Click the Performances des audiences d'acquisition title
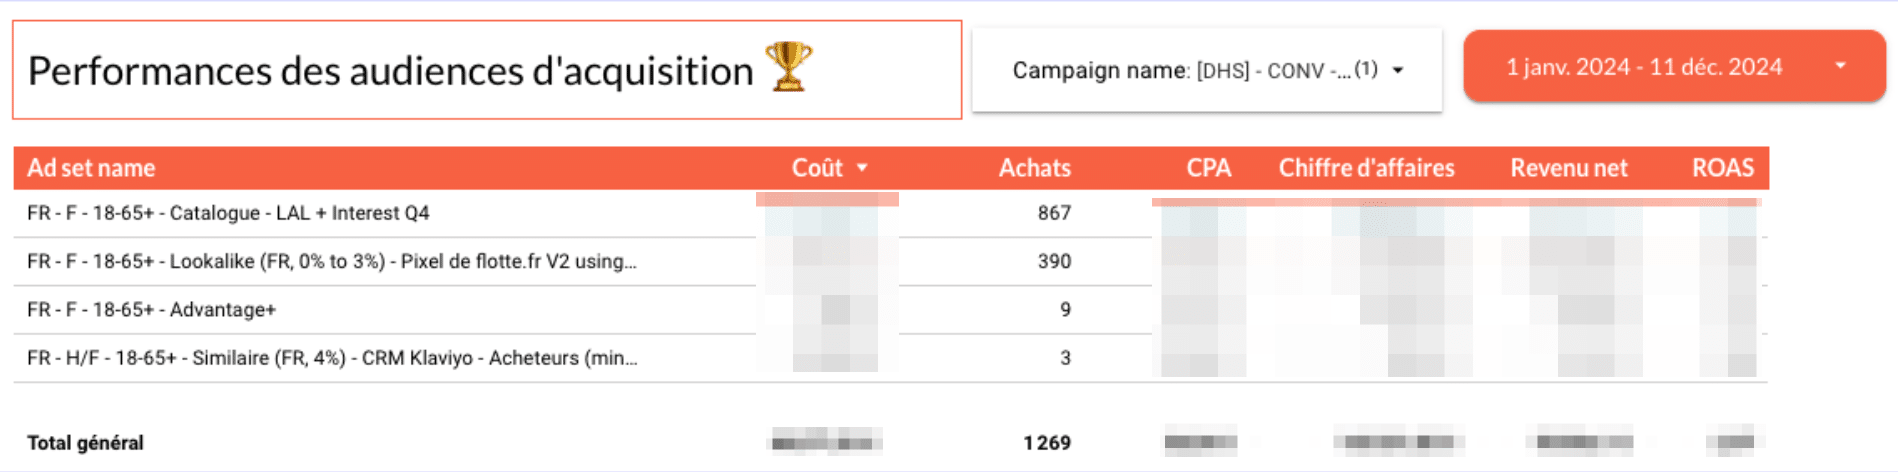This screenshot has width=1898, height=472. [x=390, y=70]
